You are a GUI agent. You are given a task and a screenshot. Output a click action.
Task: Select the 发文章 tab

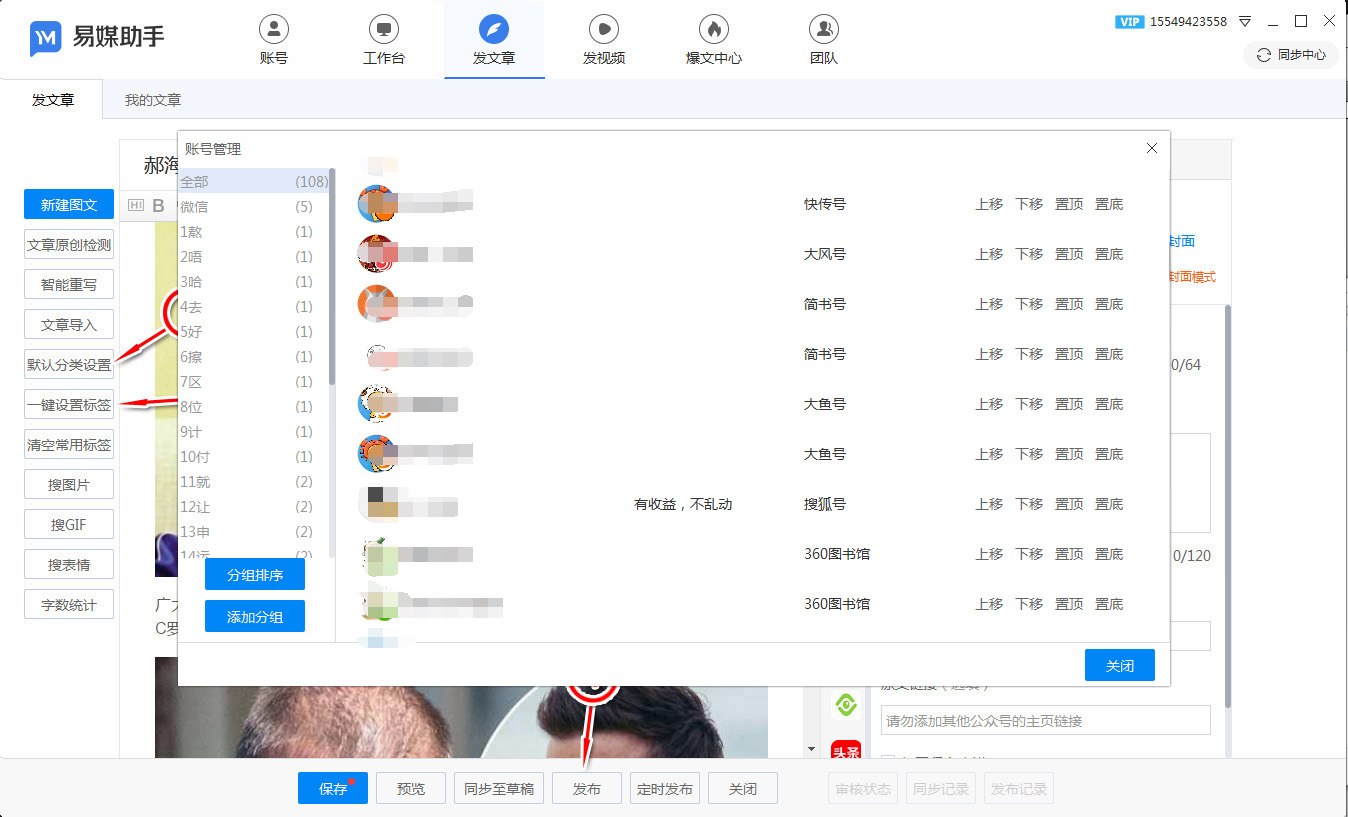pos(52,100)
